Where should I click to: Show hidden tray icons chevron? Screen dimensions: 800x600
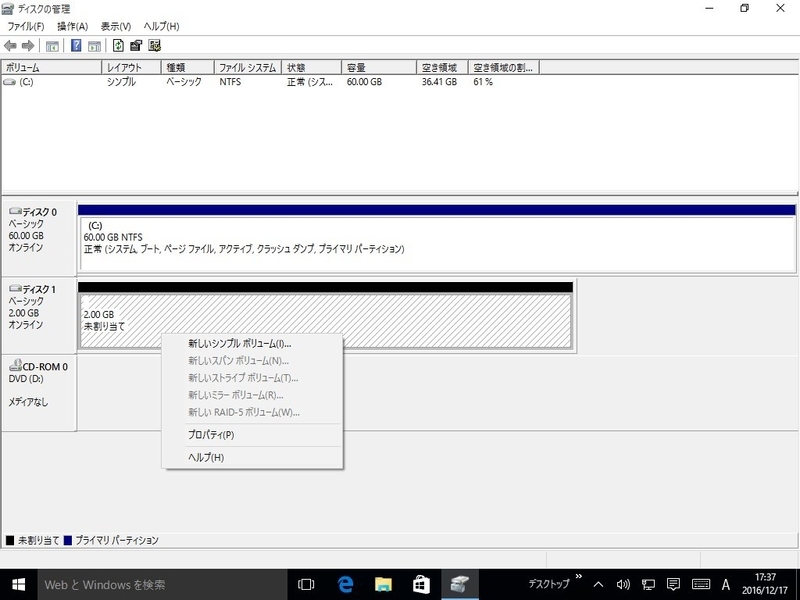coord(598,585)
